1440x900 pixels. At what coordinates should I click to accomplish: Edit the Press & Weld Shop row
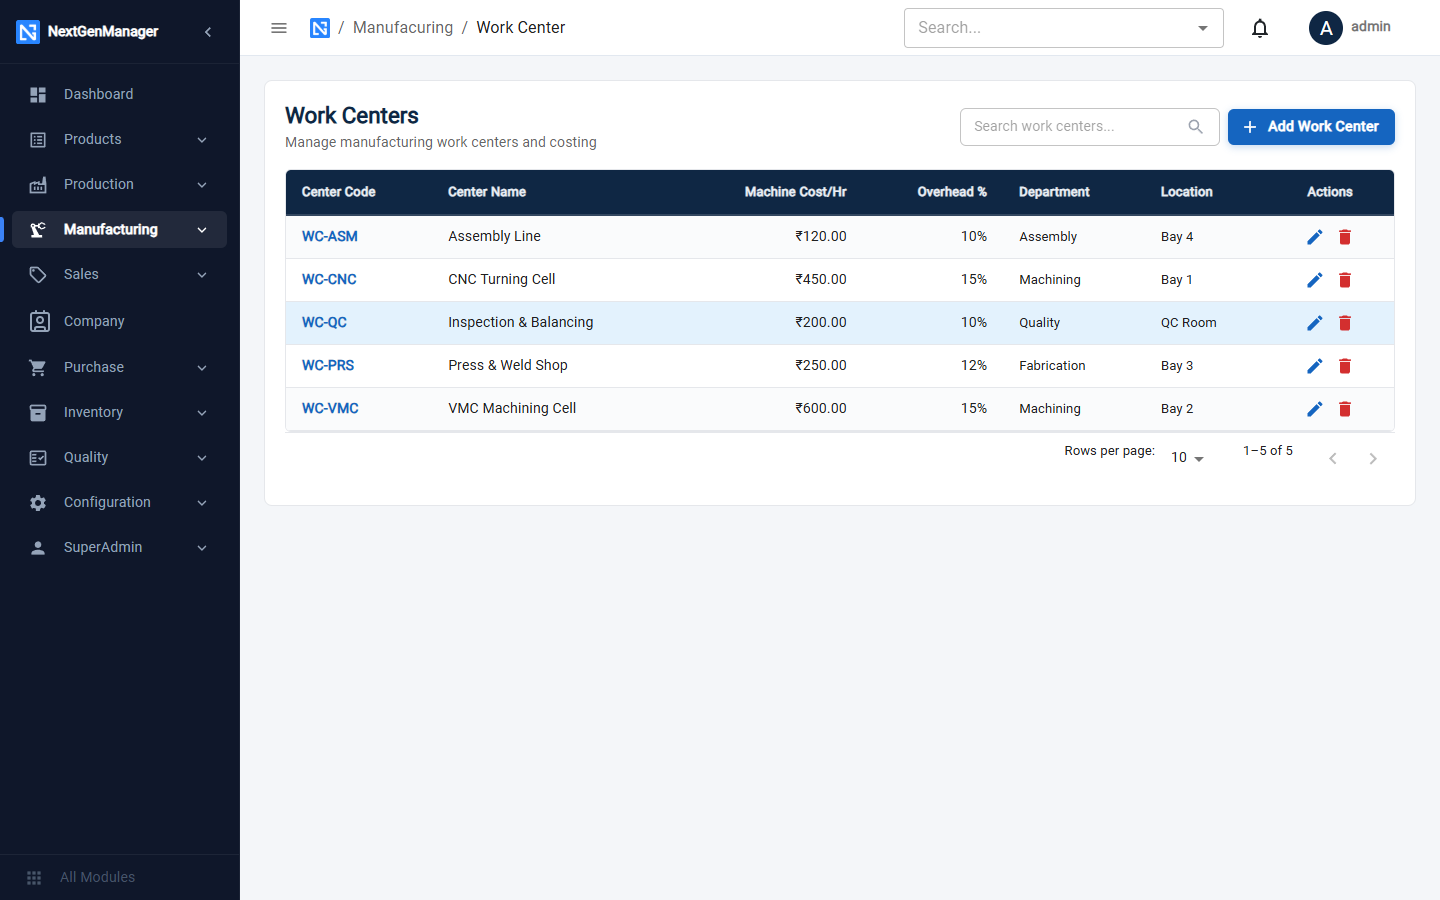pos(1315,366)
